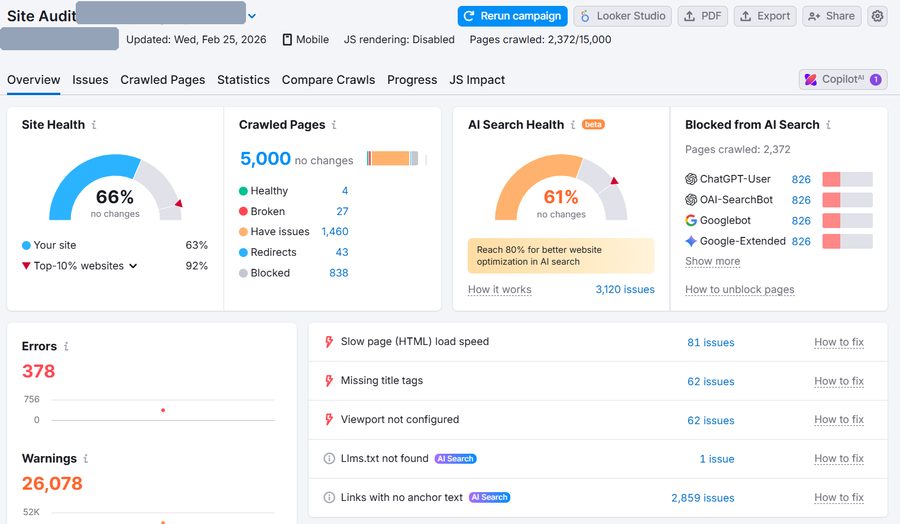
Task: Click the OAI-SearchBot 826 count
Action: click(801, 200)
